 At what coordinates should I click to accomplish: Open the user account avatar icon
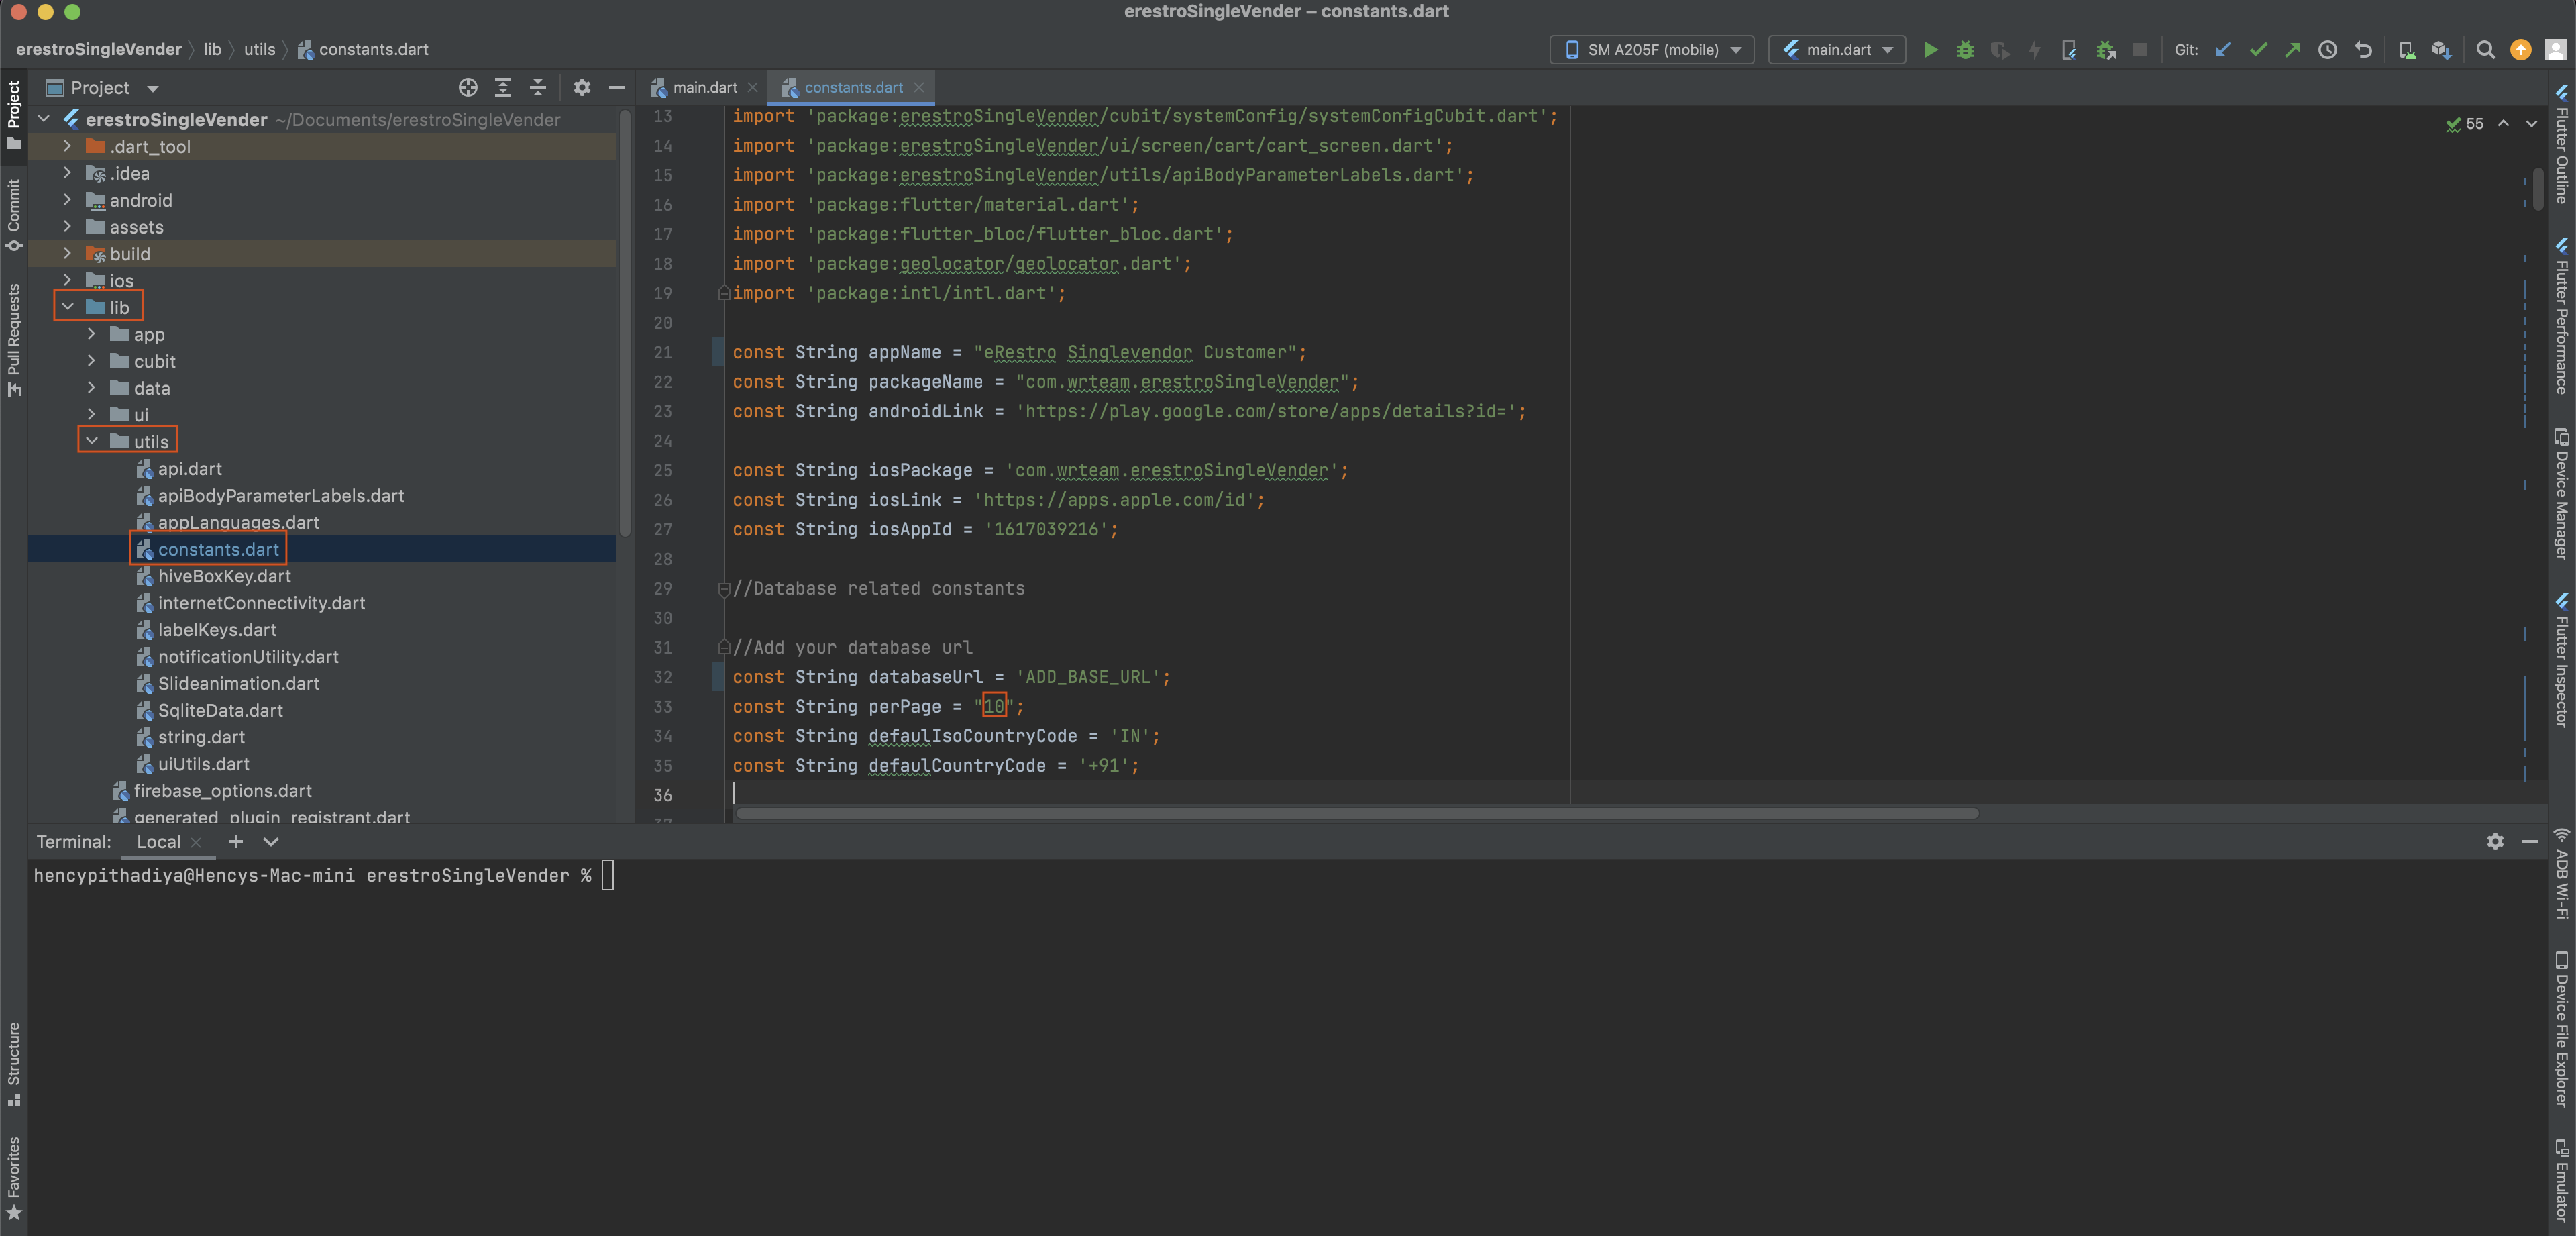(2556, 50)
